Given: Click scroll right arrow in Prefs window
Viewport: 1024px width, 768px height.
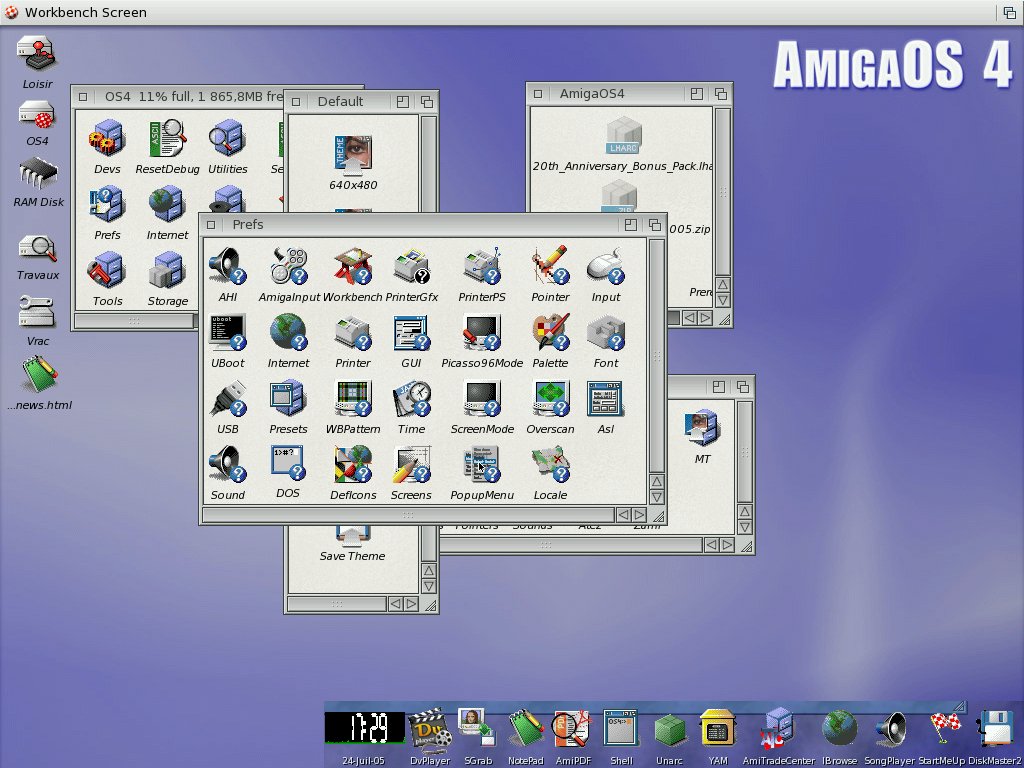Looking at the screenshot, I should click(639, 515).
